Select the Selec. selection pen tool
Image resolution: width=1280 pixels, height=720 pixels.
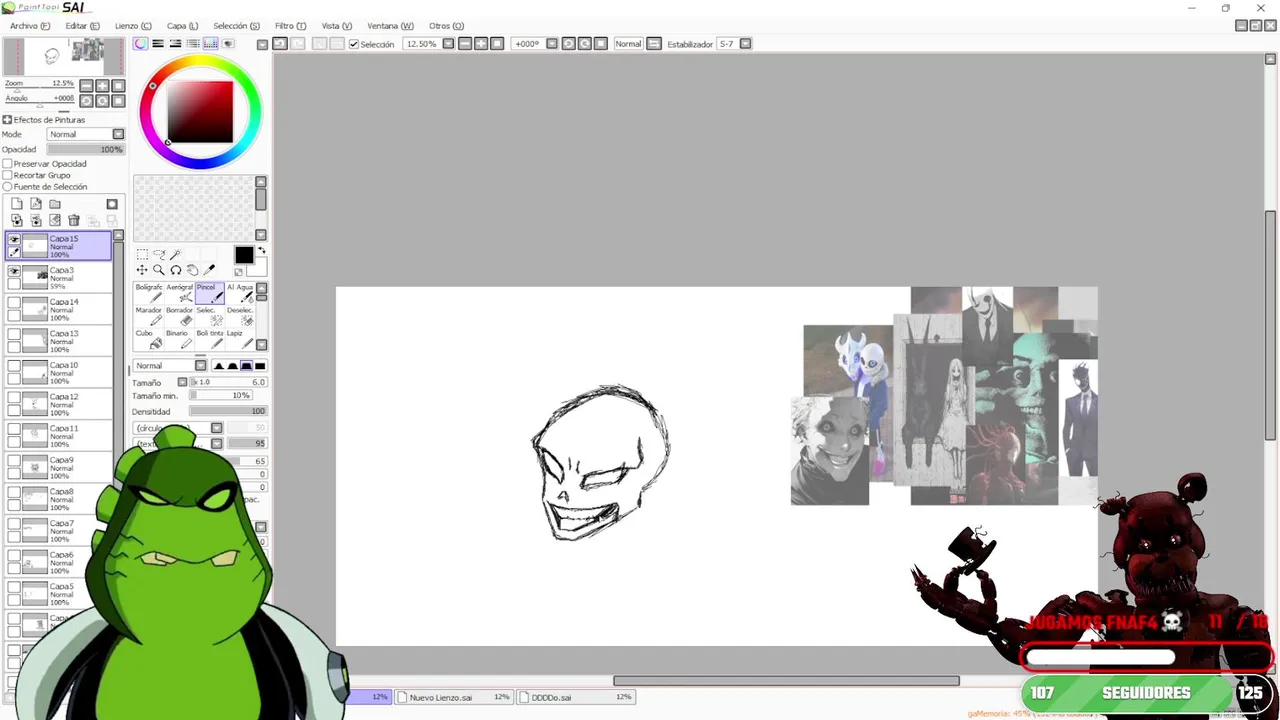209,316
